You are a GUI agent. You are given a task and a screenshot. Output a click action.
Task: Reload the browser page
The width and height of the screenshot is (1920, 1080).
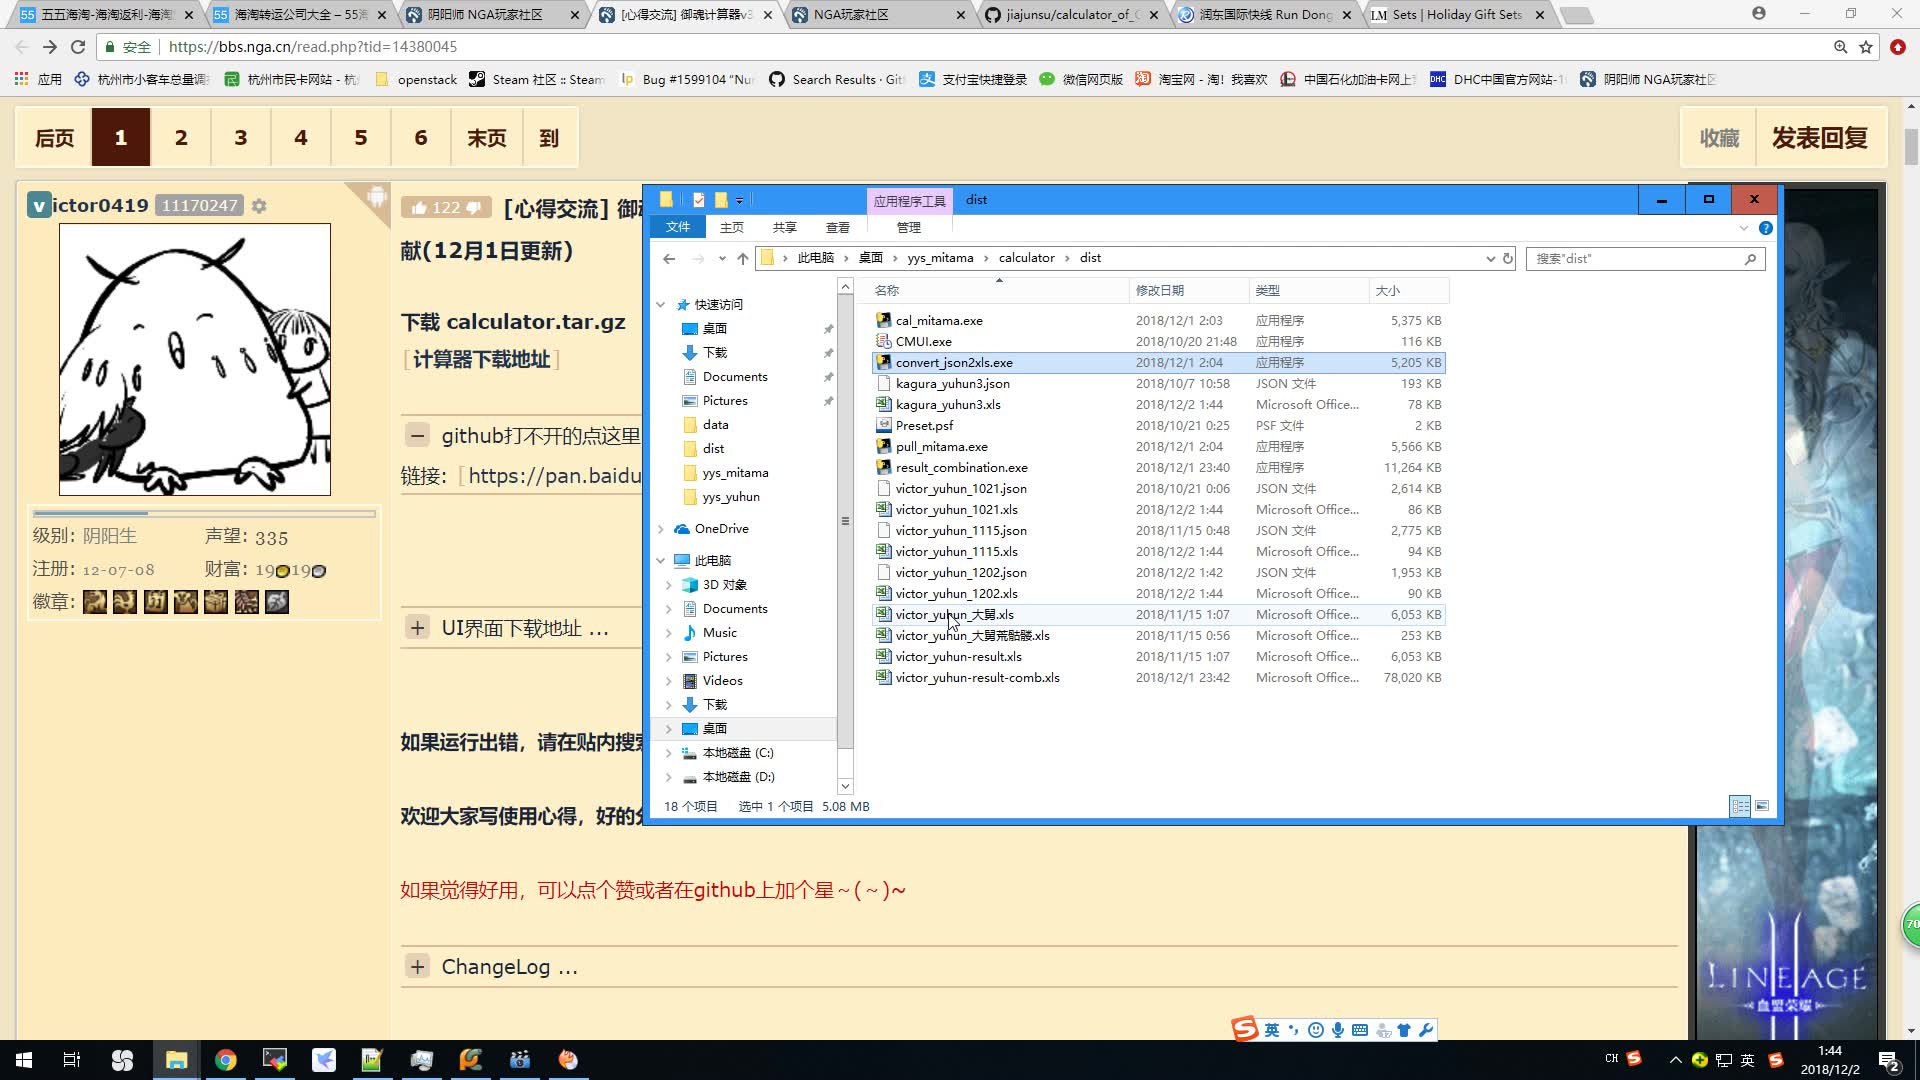(x=78, y=47)
